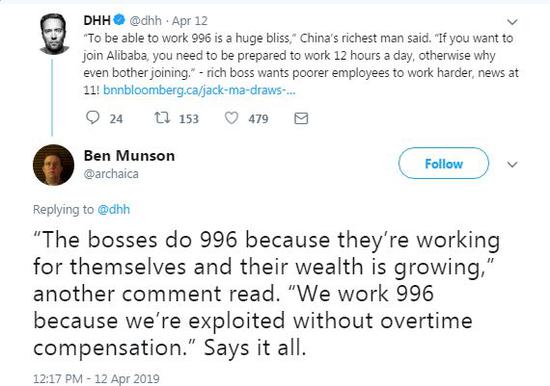This screenshot has height=386, width=550.
Task: Click the @dhh mention in Replying to
Action: pyautogui.click(x=114, y=209)
